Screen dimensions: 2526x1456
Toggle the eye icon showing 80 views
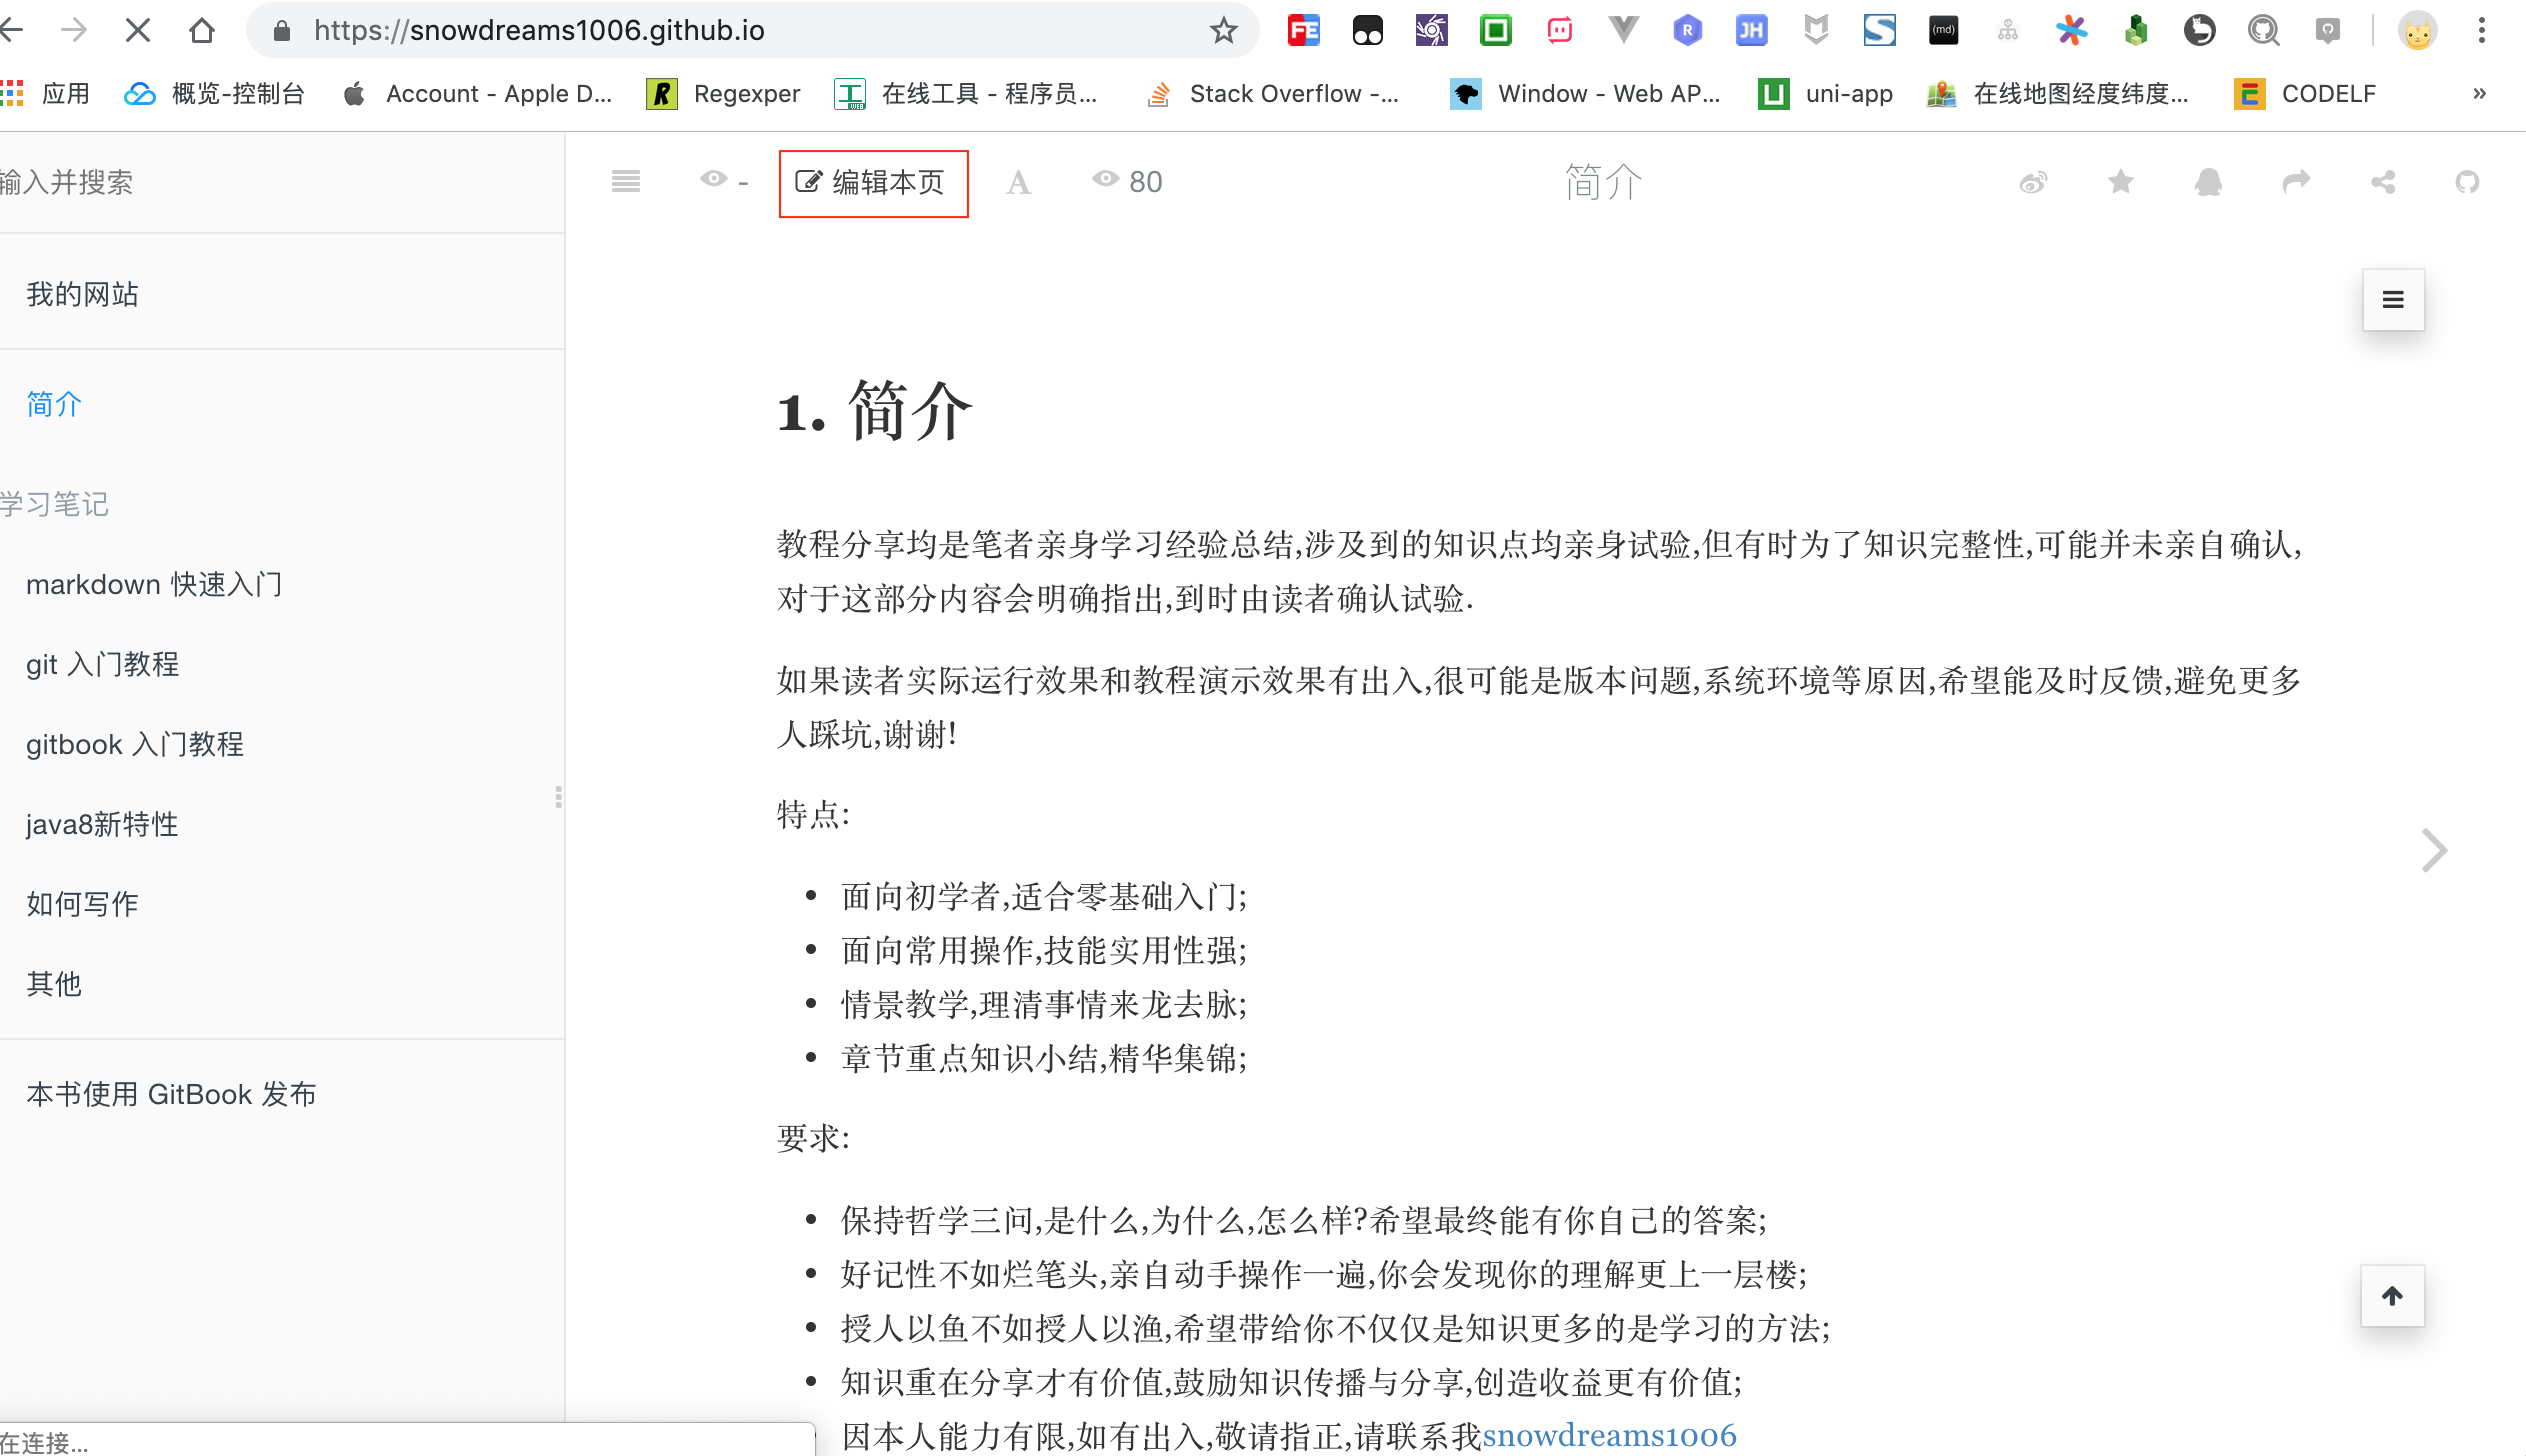[x=1106, y=180]
